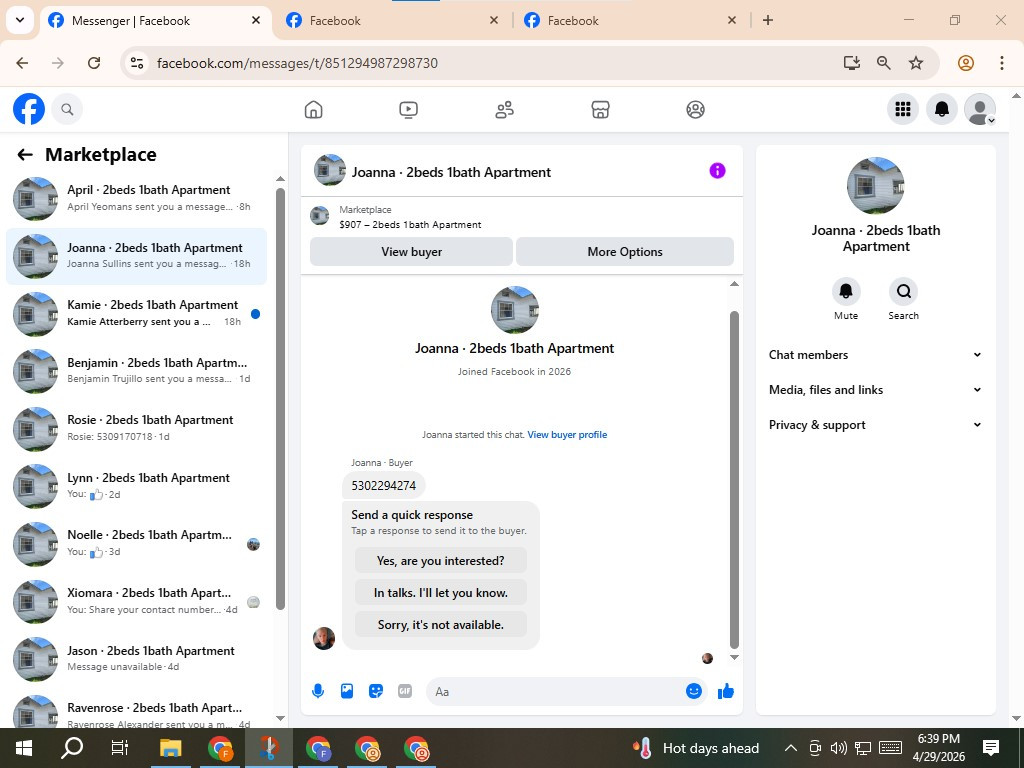Click the Aa message input field
Viewport: 1024px width, 768px height.
555,692
